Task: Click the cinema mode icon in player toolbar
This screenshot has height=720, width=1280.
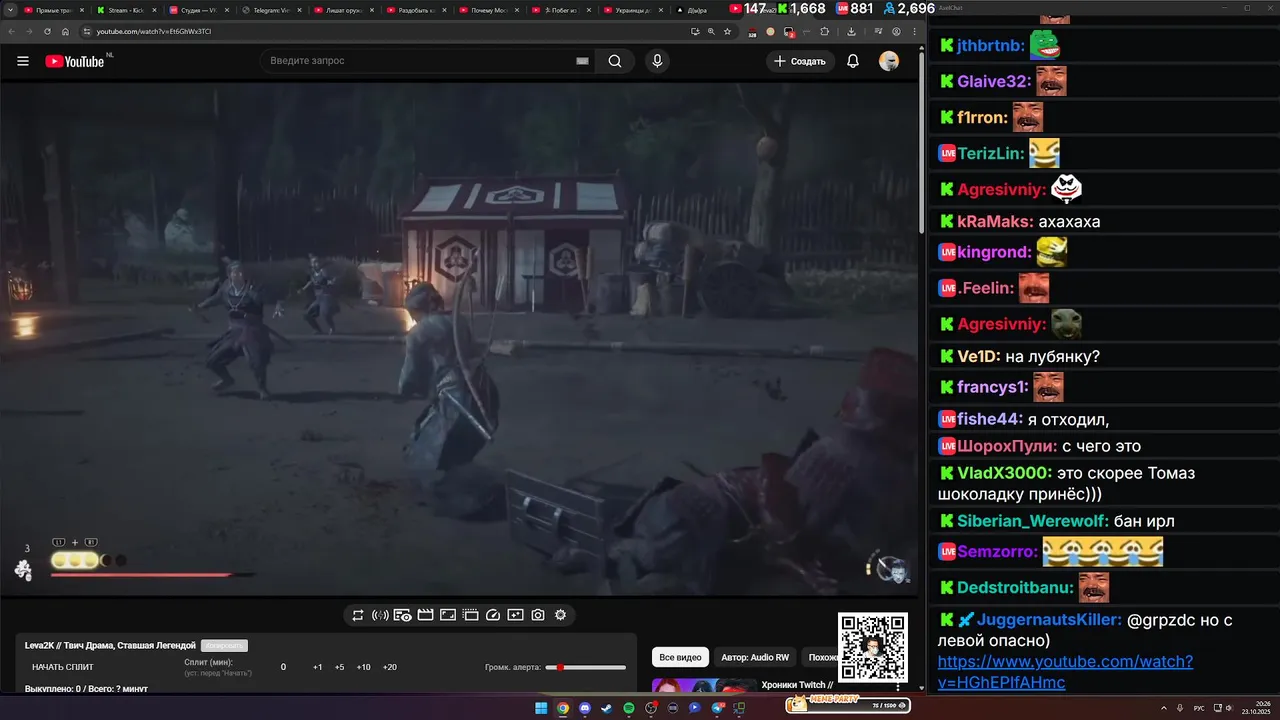Action: [x=470, y=615]
